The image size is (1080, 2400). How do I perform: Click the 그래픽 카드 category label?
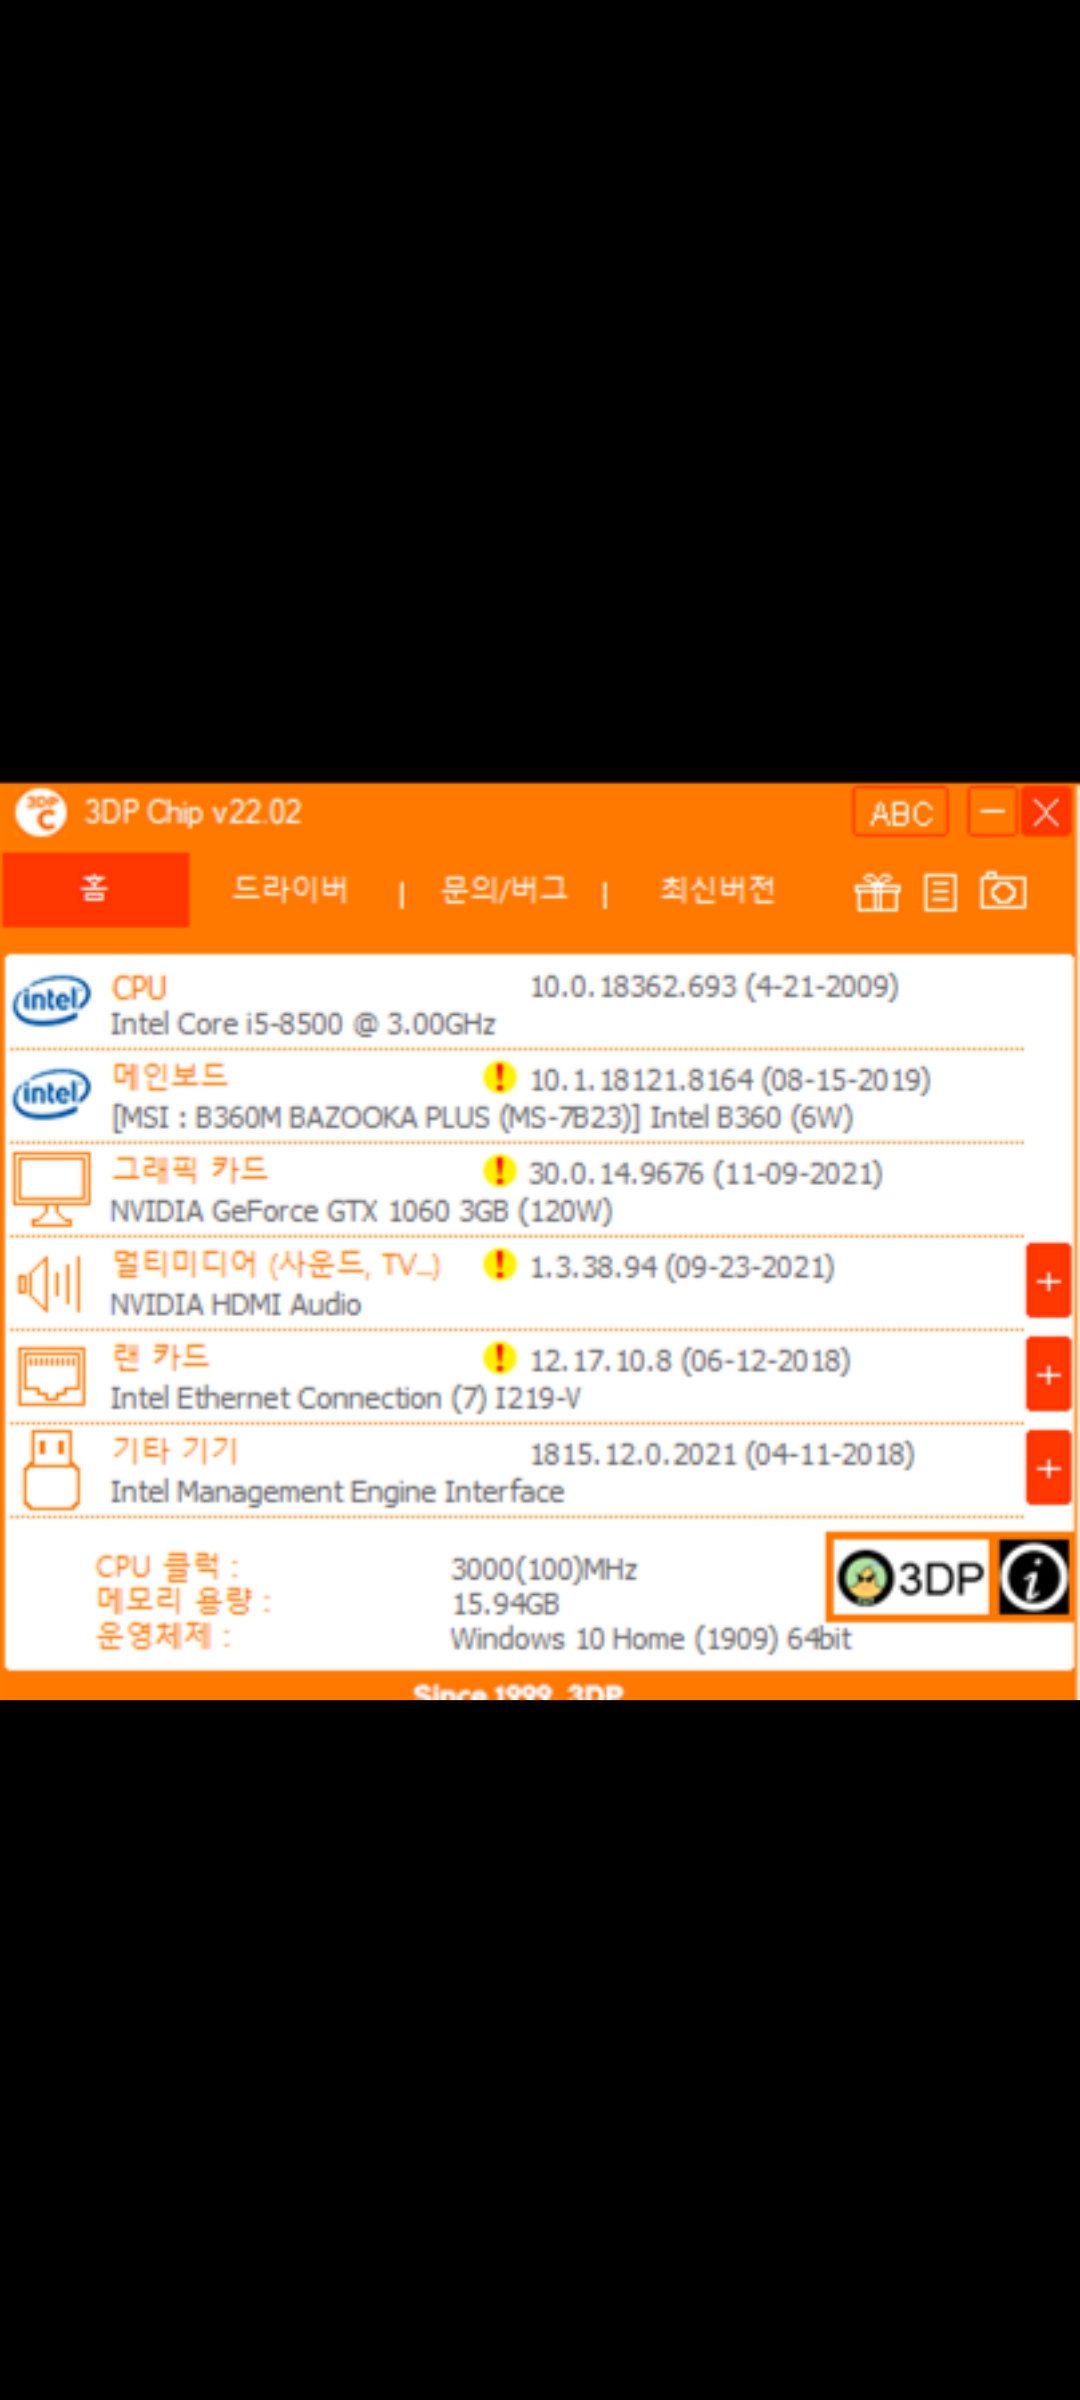tap(190, 1170)
